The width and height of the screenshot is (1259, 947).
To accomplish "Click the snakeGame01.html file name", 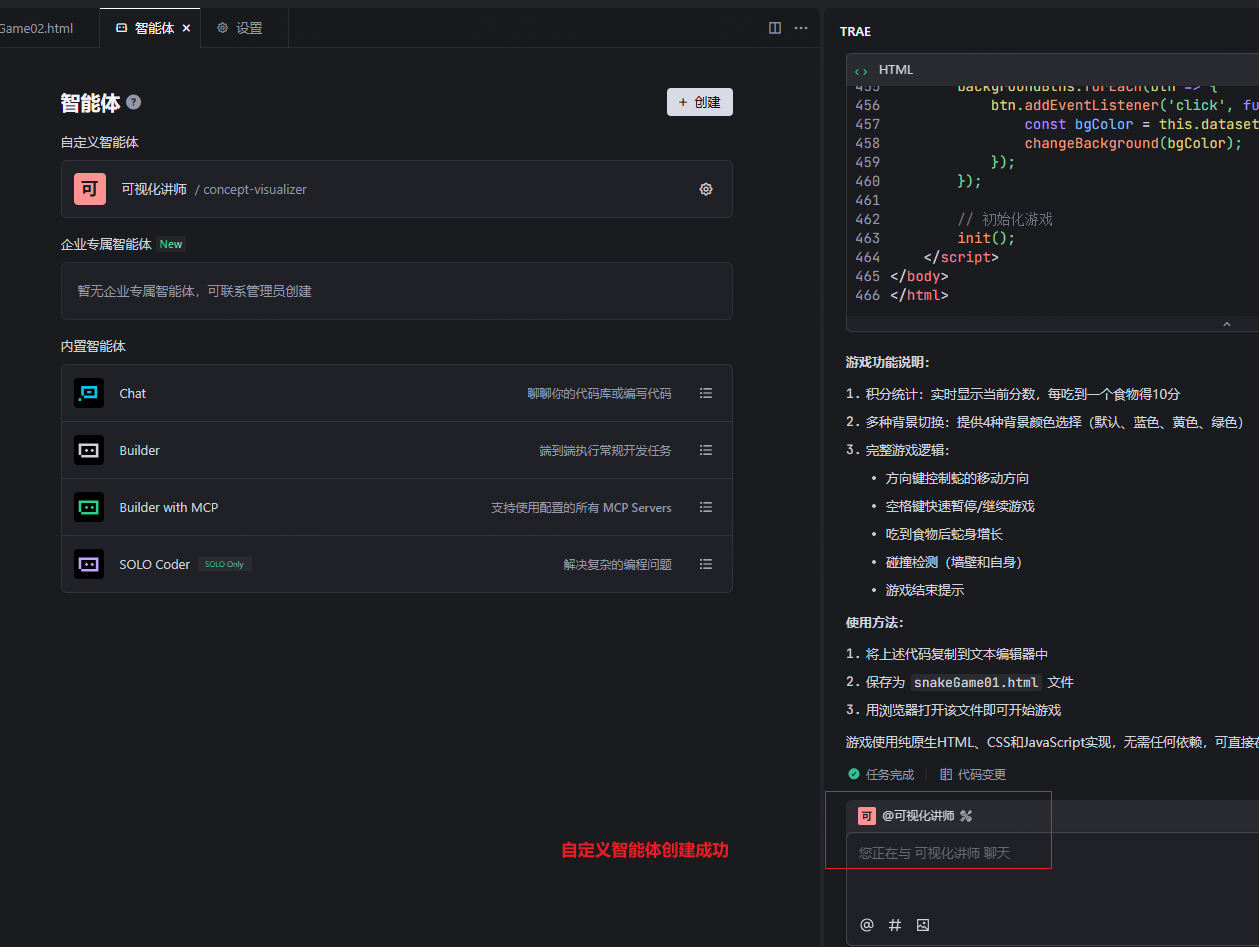I will click(976, 682).
